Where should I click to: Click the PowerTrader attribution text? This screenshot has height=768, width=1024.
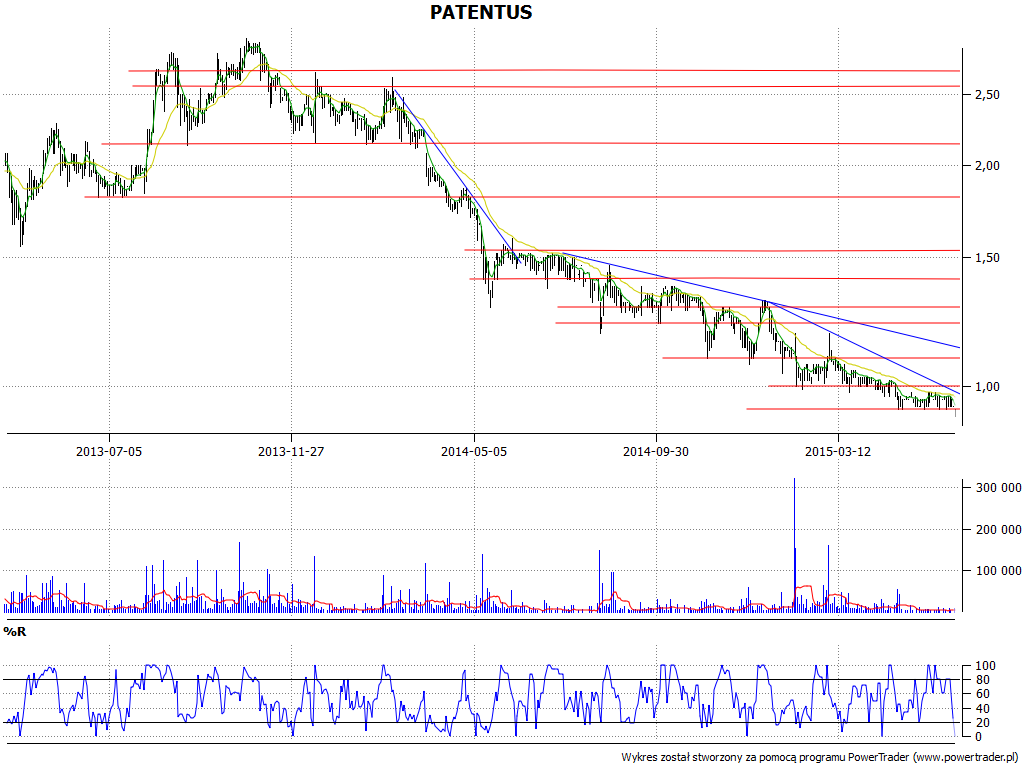[x=821, y=758]
